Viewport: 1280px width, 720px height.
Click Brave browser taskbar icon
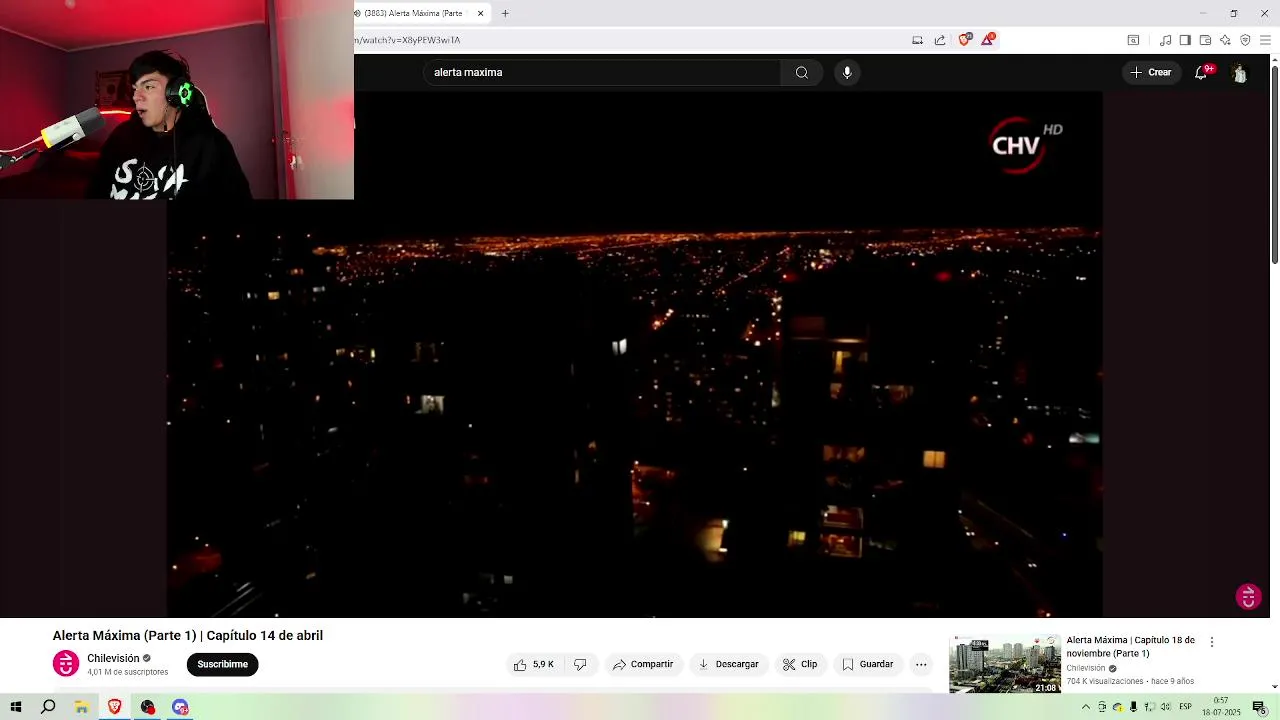pyautogui.click(x=114, y=707)
